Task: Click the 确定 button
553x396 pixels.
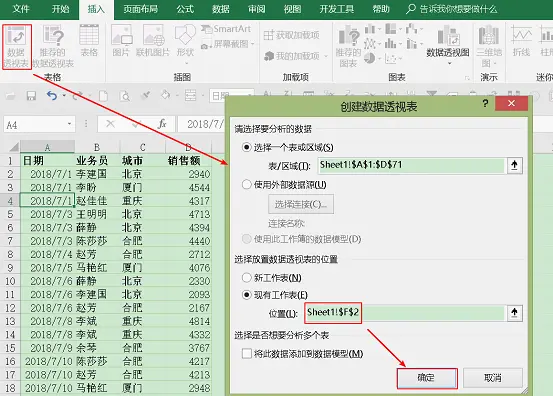Action: tap(427, 378)
